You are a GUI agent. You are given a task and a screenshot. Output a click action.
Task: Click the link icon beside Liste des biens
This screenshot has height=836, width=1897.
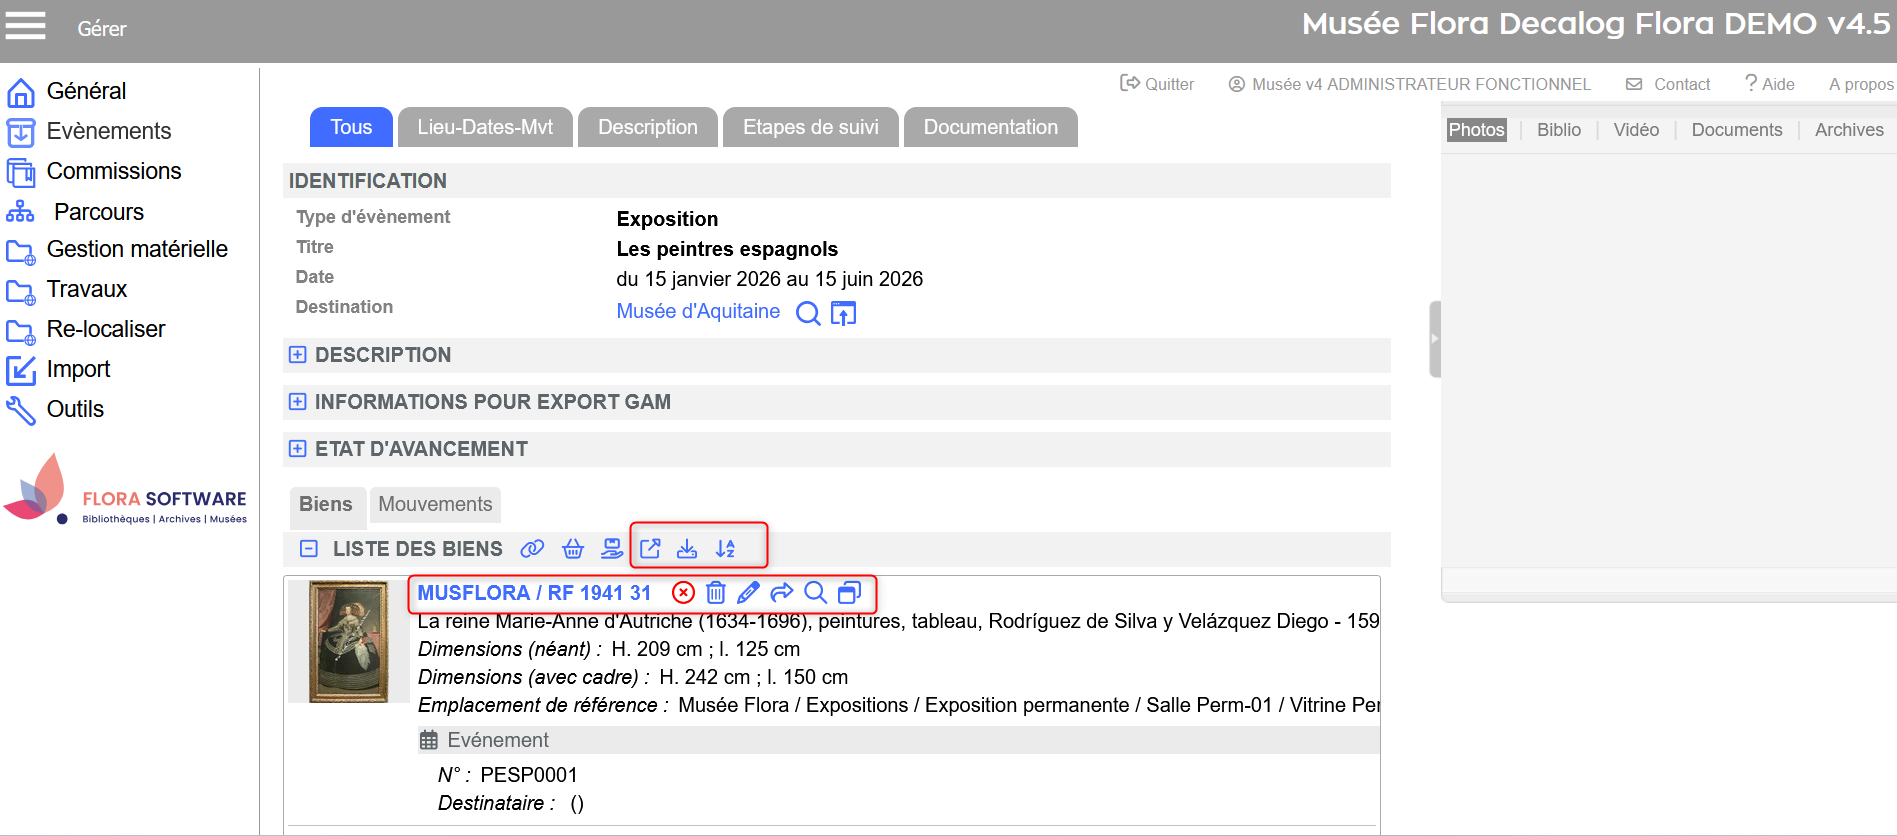click(x=532, y=549)
